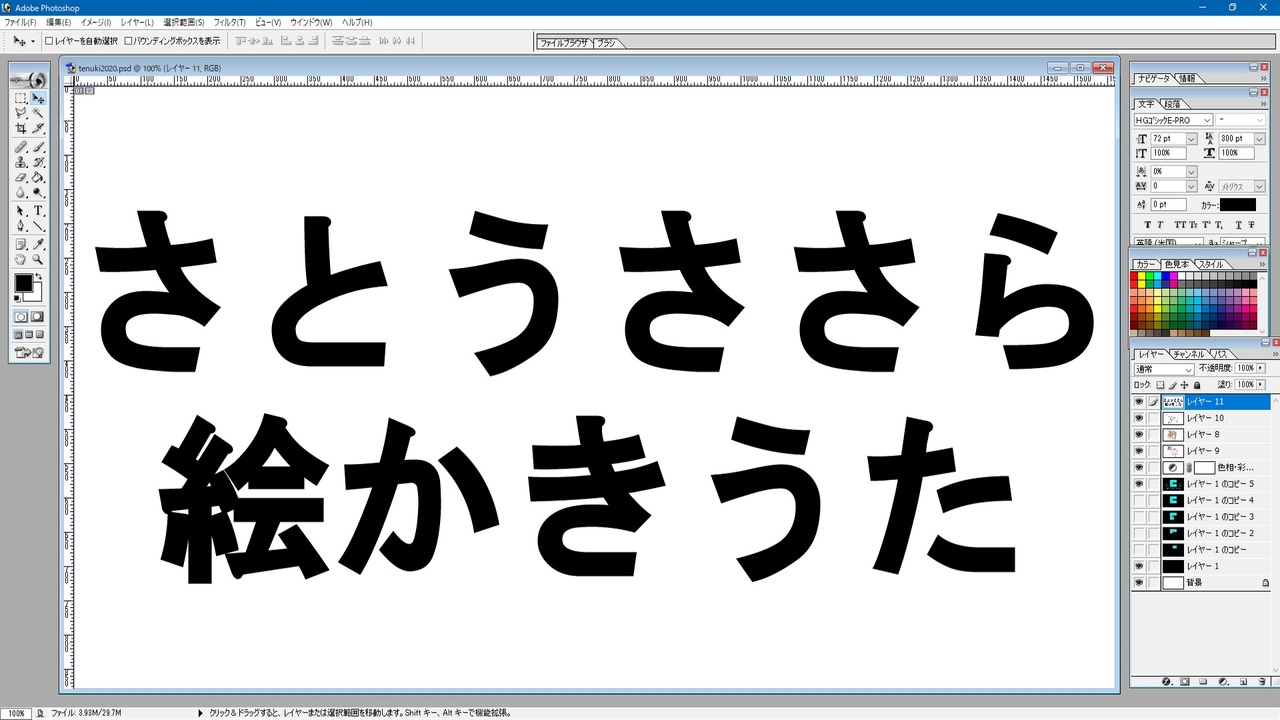Viewport: 1280px width, 720px height.
Task: Toggle lock transparent pixels checkbox
Action: [1160, 385]
